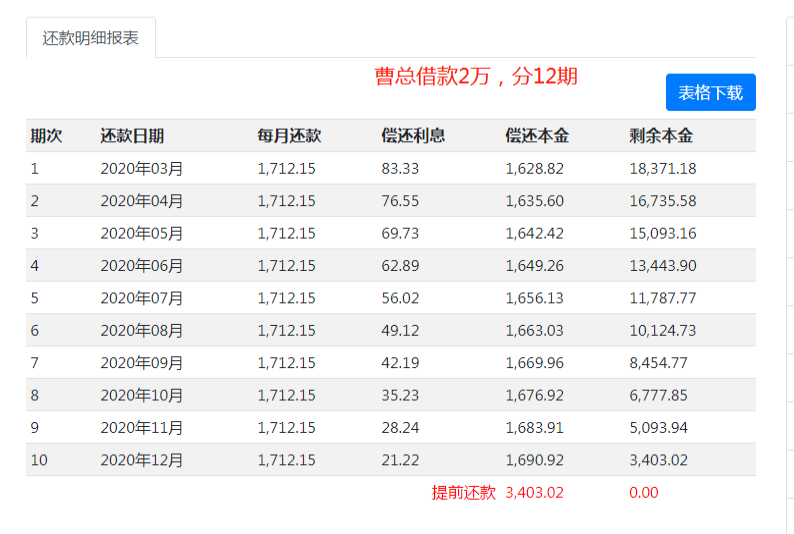Select the 期次 column header

(46, 136)
